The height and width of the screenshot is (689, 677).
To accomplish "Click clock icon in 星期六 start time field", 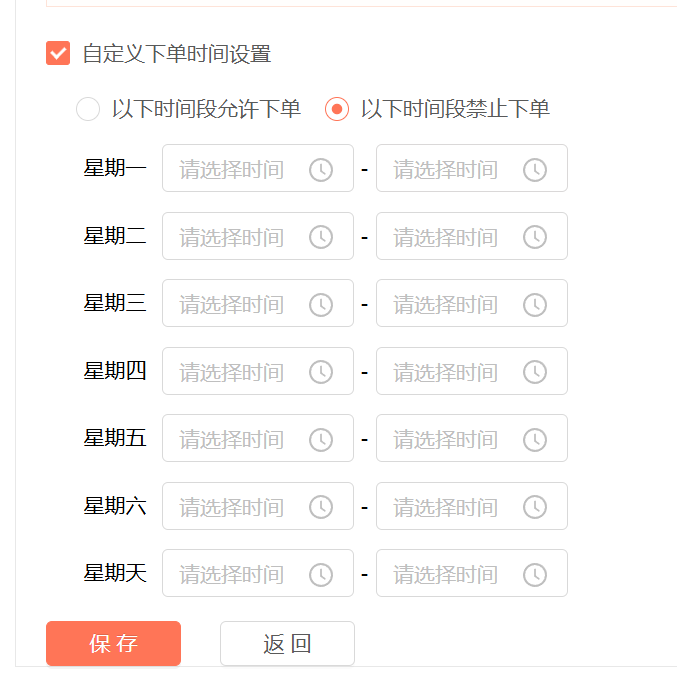I will (321, 507).
